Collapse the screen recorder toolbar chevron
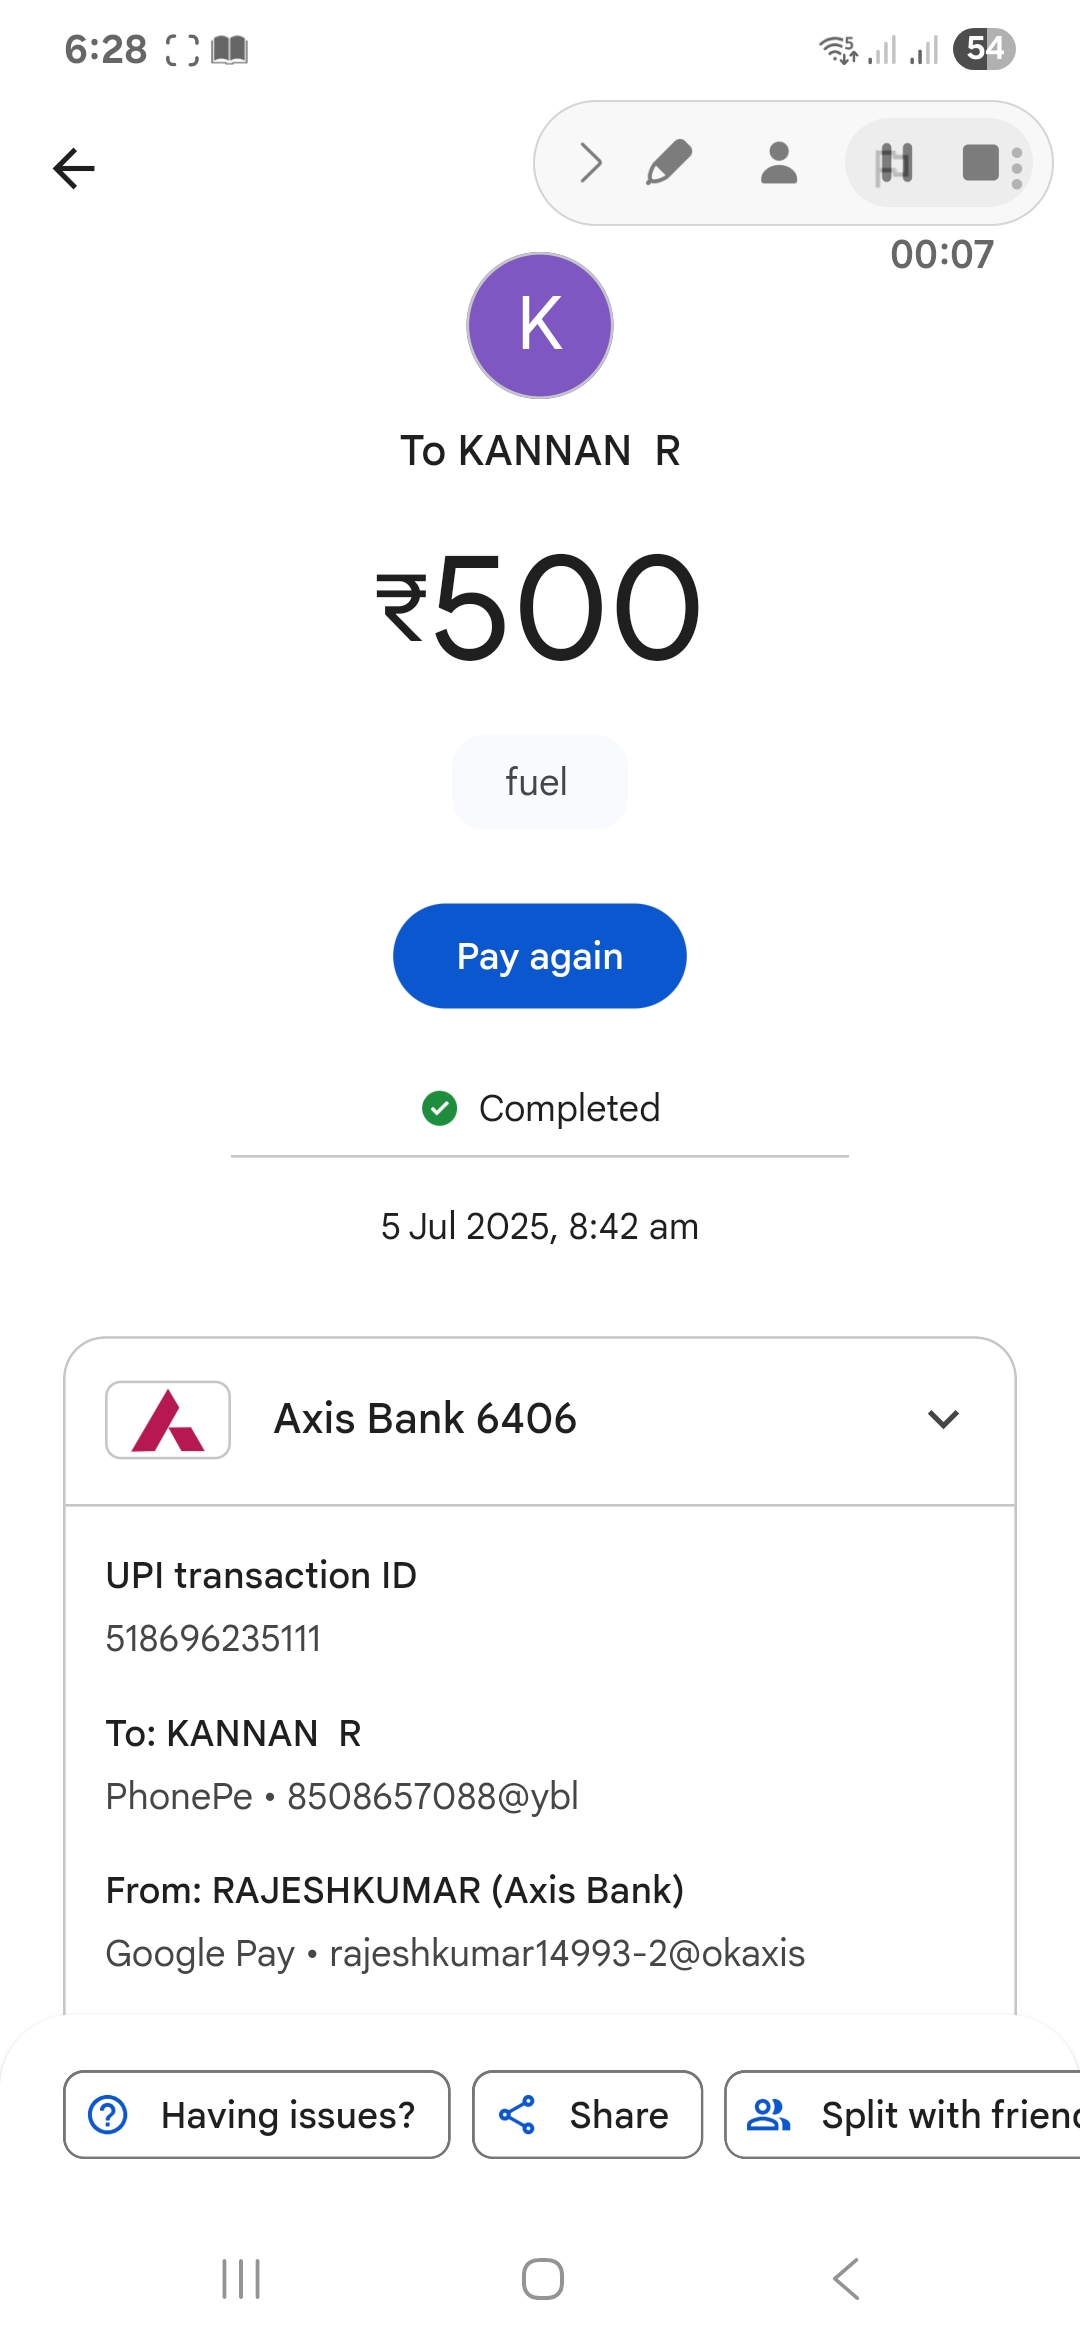The height and width of the screenshot is (2340, 1080). 591,163
